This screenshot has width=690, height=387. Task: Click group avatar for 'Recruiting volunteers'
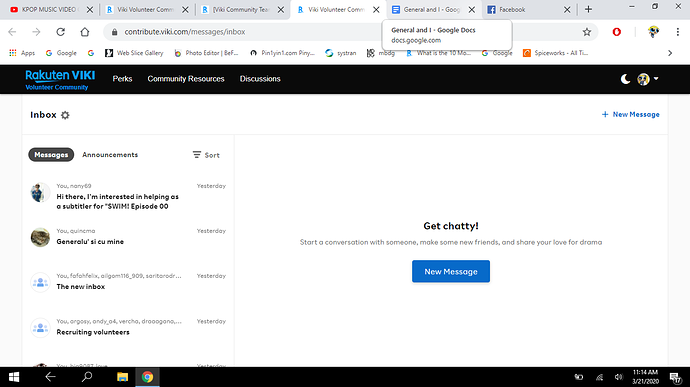(40, 328)
